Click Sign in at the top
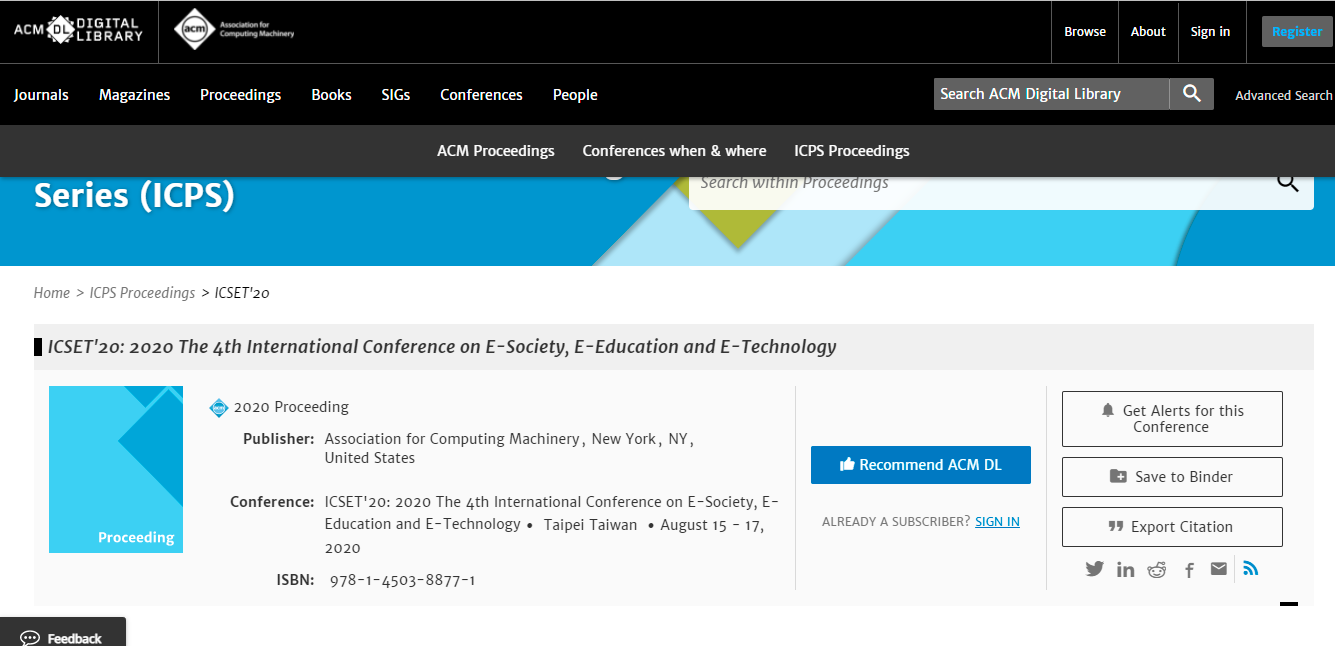Screen dimensions: 1335x646 1210,31
